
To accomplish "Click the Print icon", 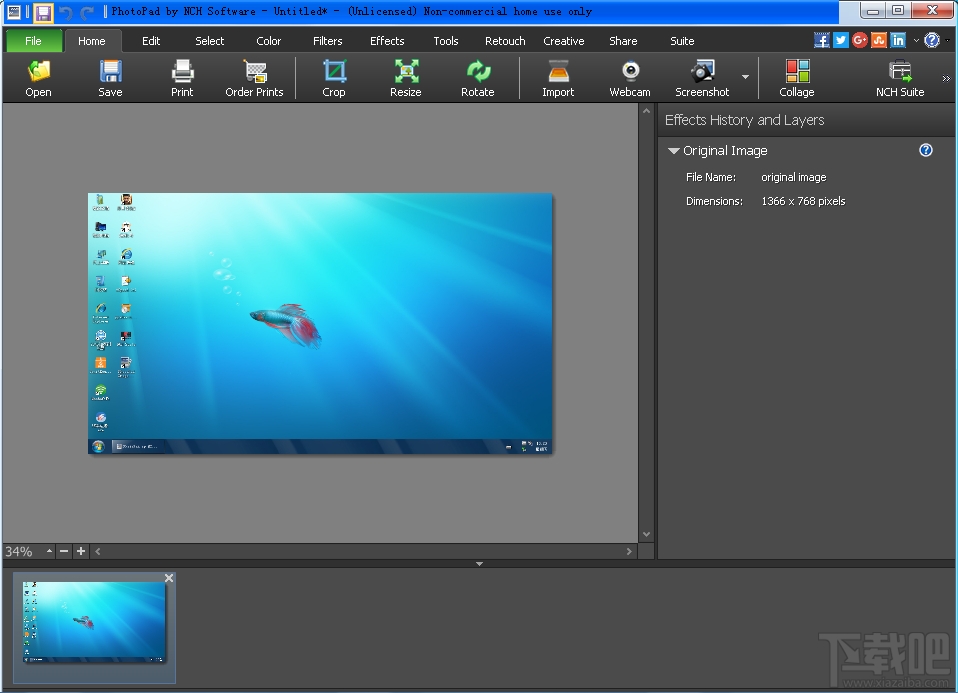I will tap(182, 77).
